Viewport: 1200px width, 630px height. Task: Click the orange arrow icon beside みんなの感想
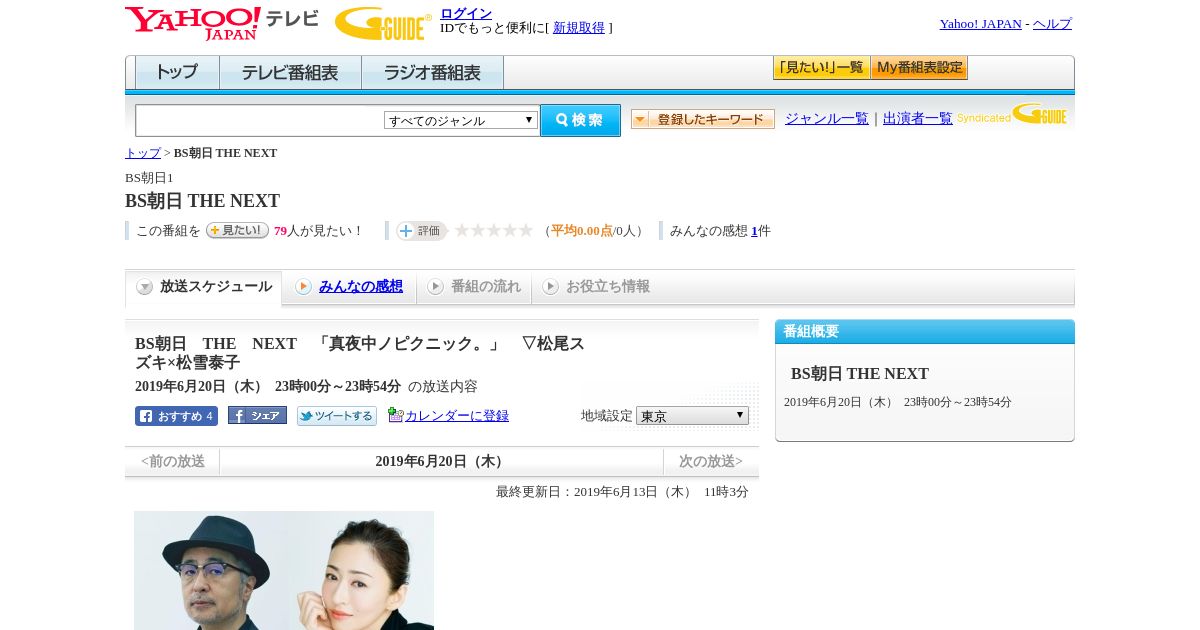(x=304, y=287)
